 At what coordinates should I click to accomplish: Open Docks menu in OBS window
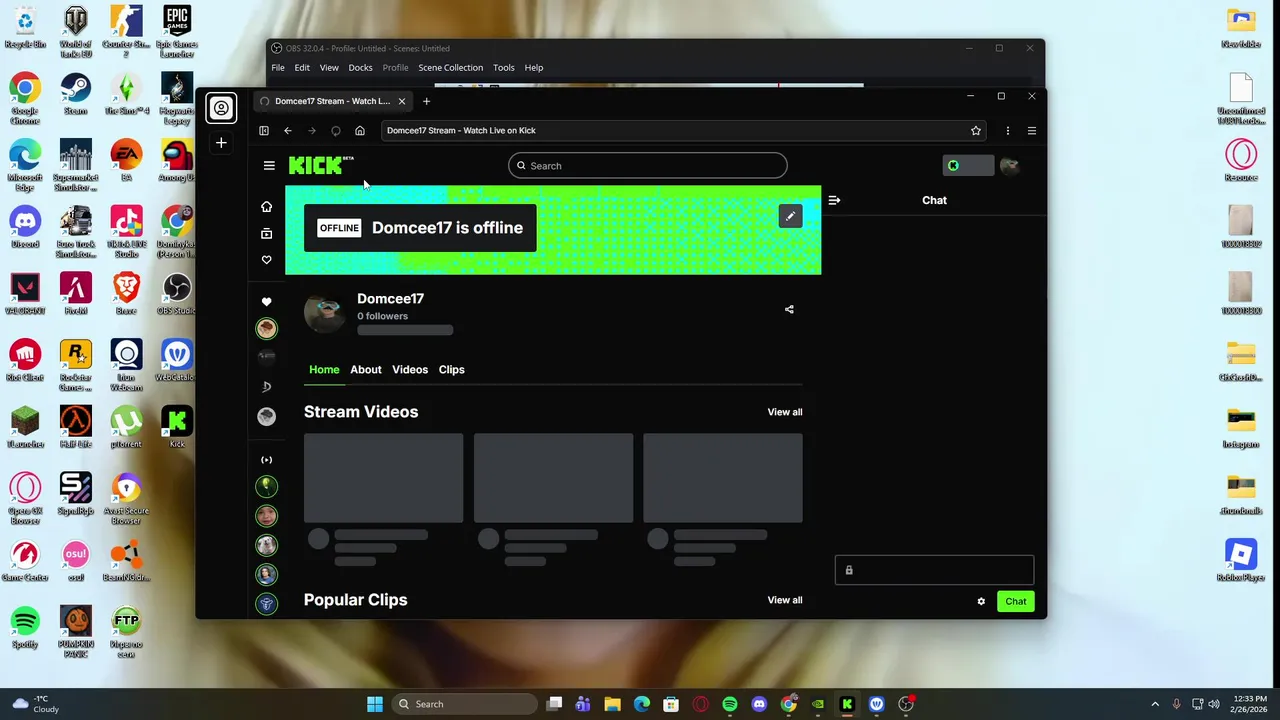[x=360, y=68]
